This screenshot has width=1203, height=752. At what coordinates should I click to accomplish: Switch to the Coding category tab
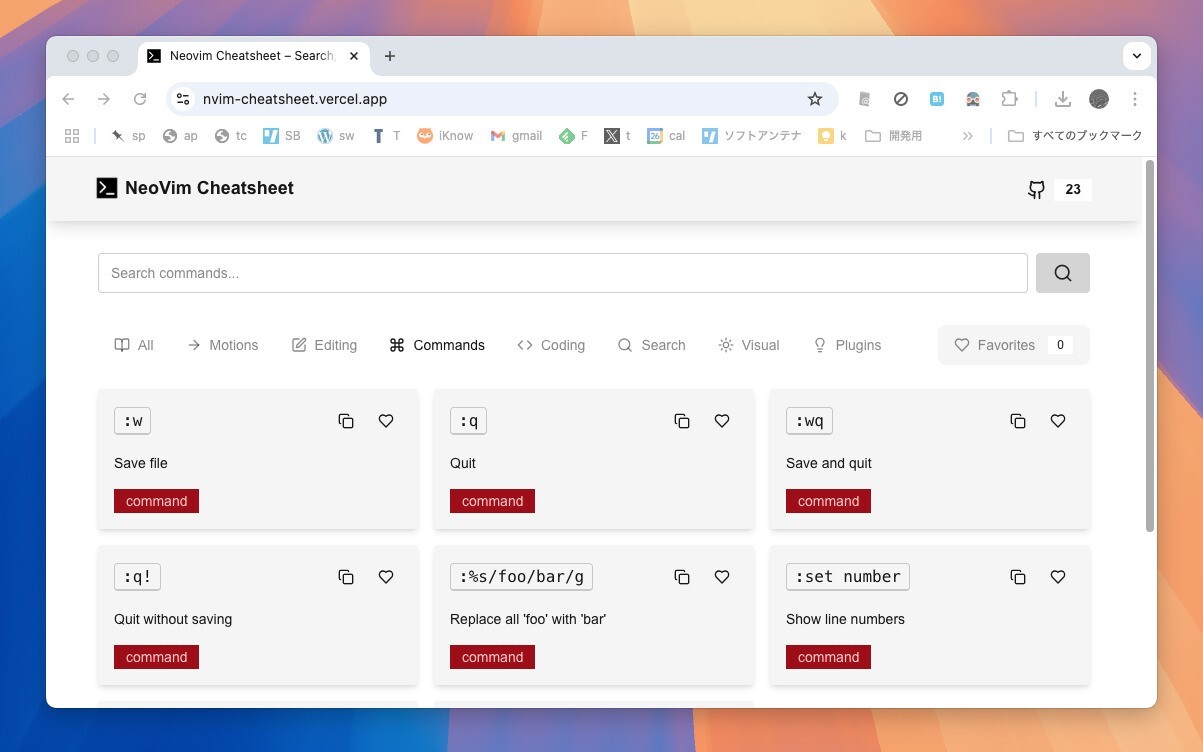(x=551, y=345)
